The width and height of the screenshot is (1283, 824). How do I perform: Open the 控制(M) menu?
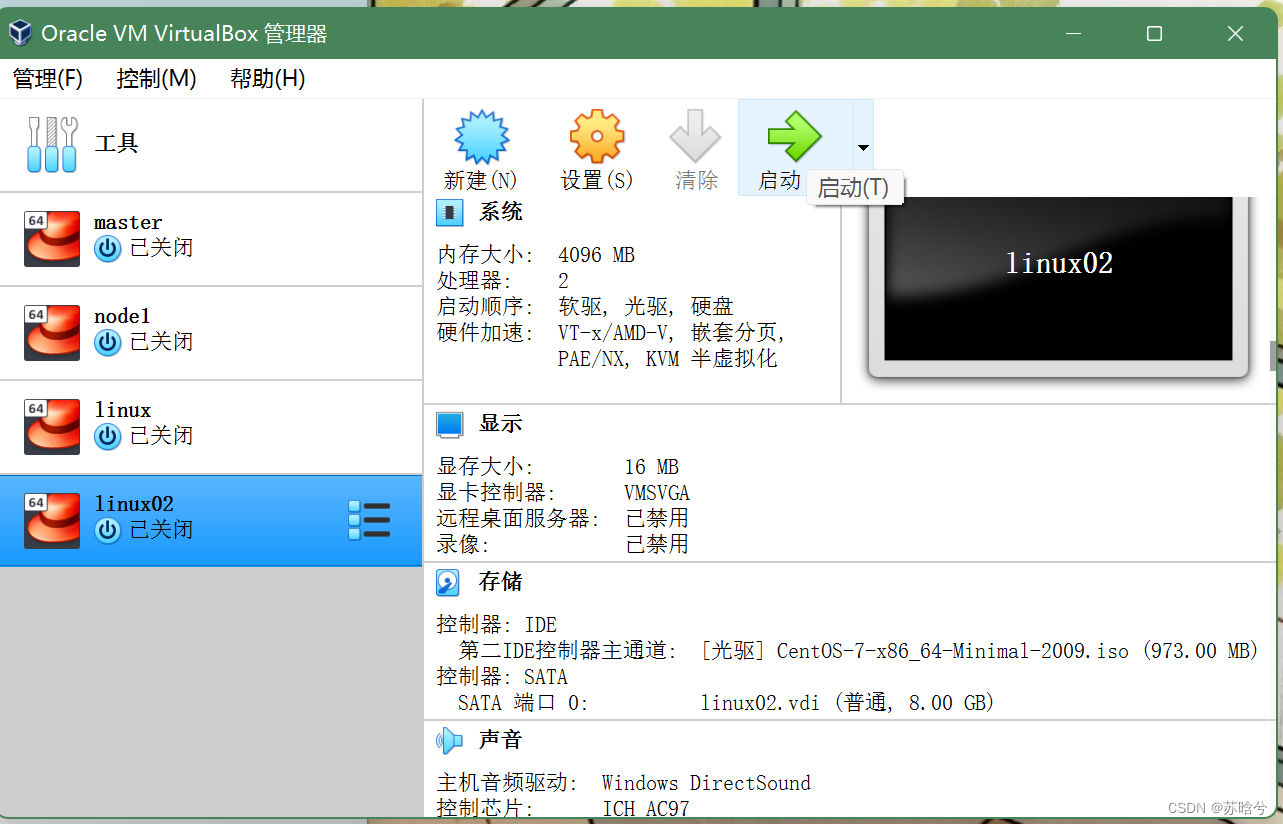point(157,78)
